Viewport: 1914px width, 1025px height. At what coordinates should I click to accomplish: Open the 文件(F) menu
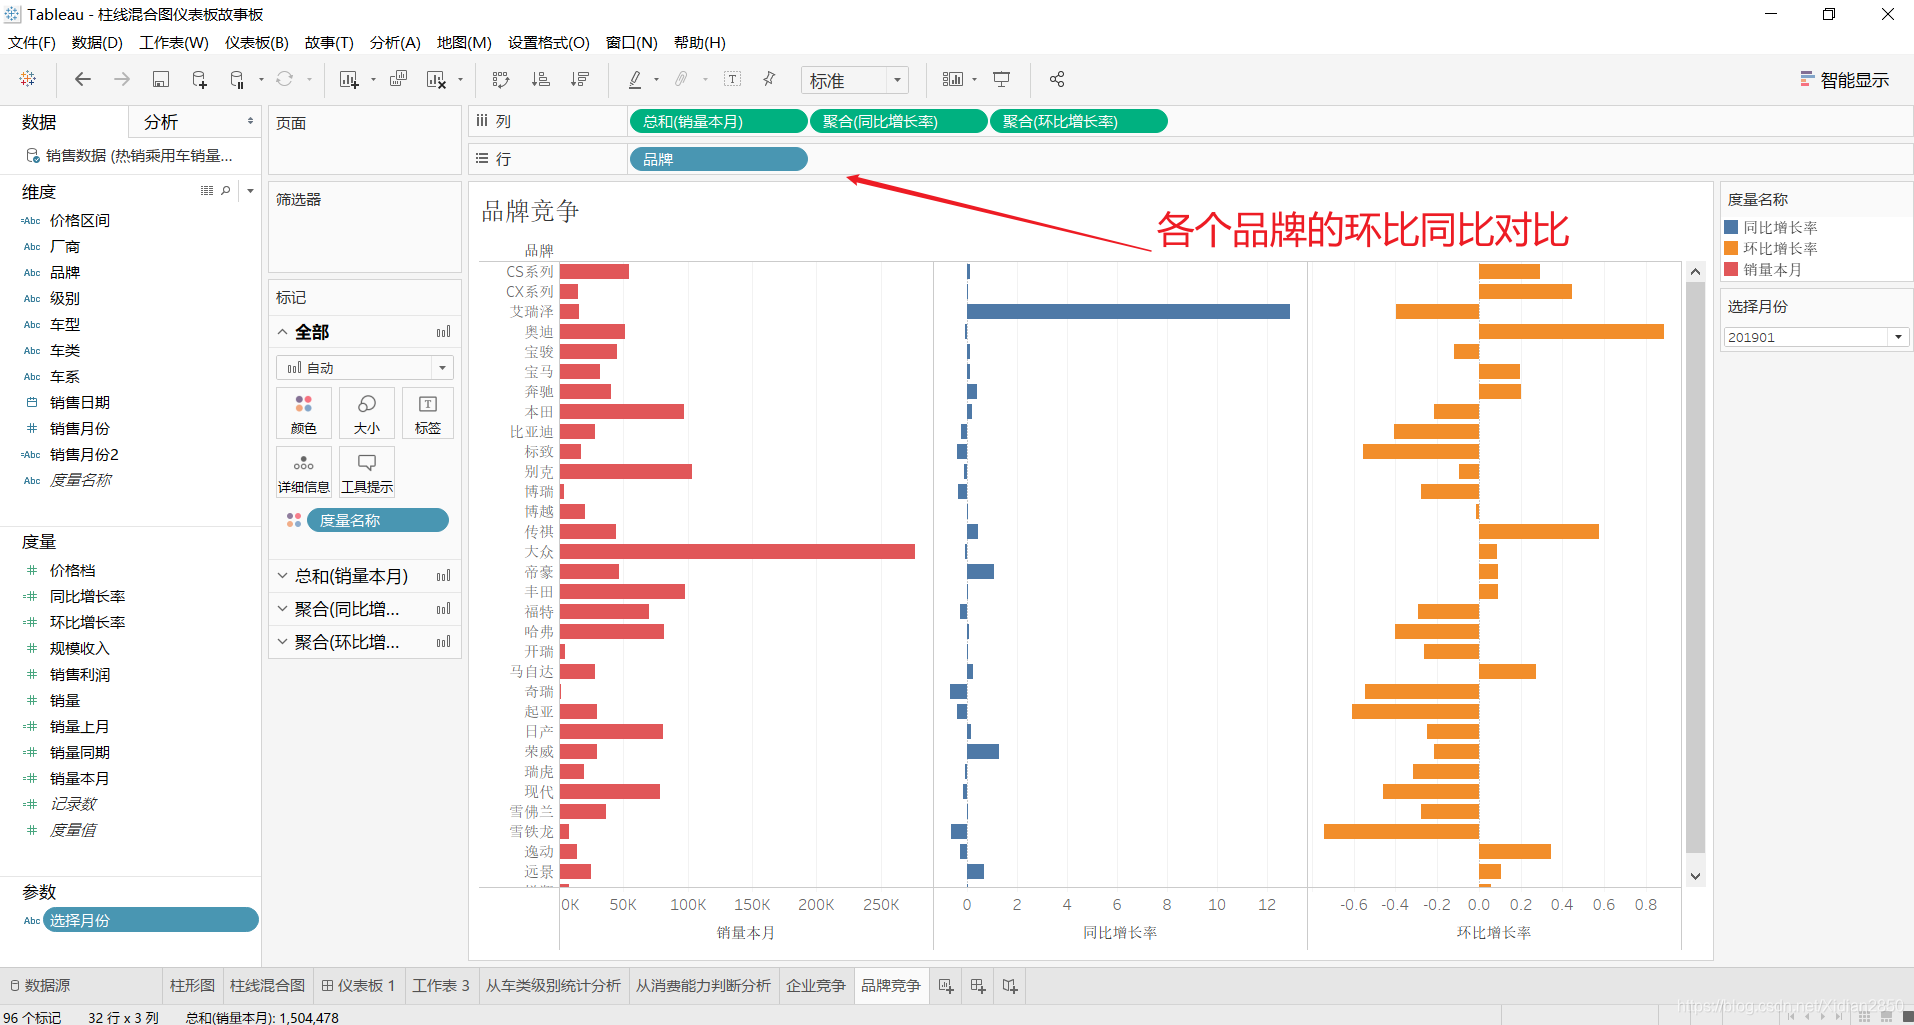(32, 42)
